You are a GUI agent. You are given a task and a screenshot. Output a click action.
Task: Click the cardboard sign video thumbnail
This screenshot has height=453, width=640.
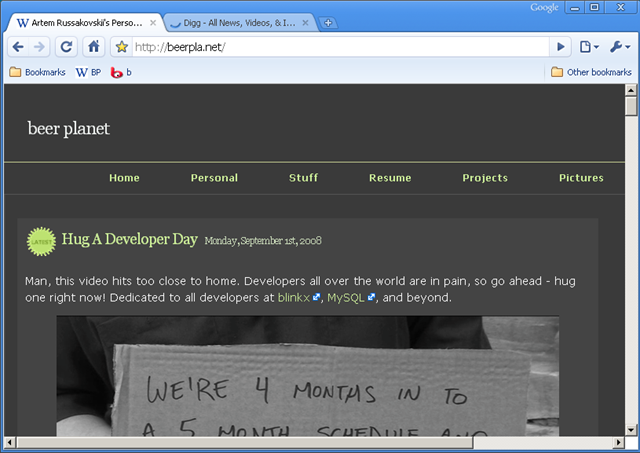(308, 376)
